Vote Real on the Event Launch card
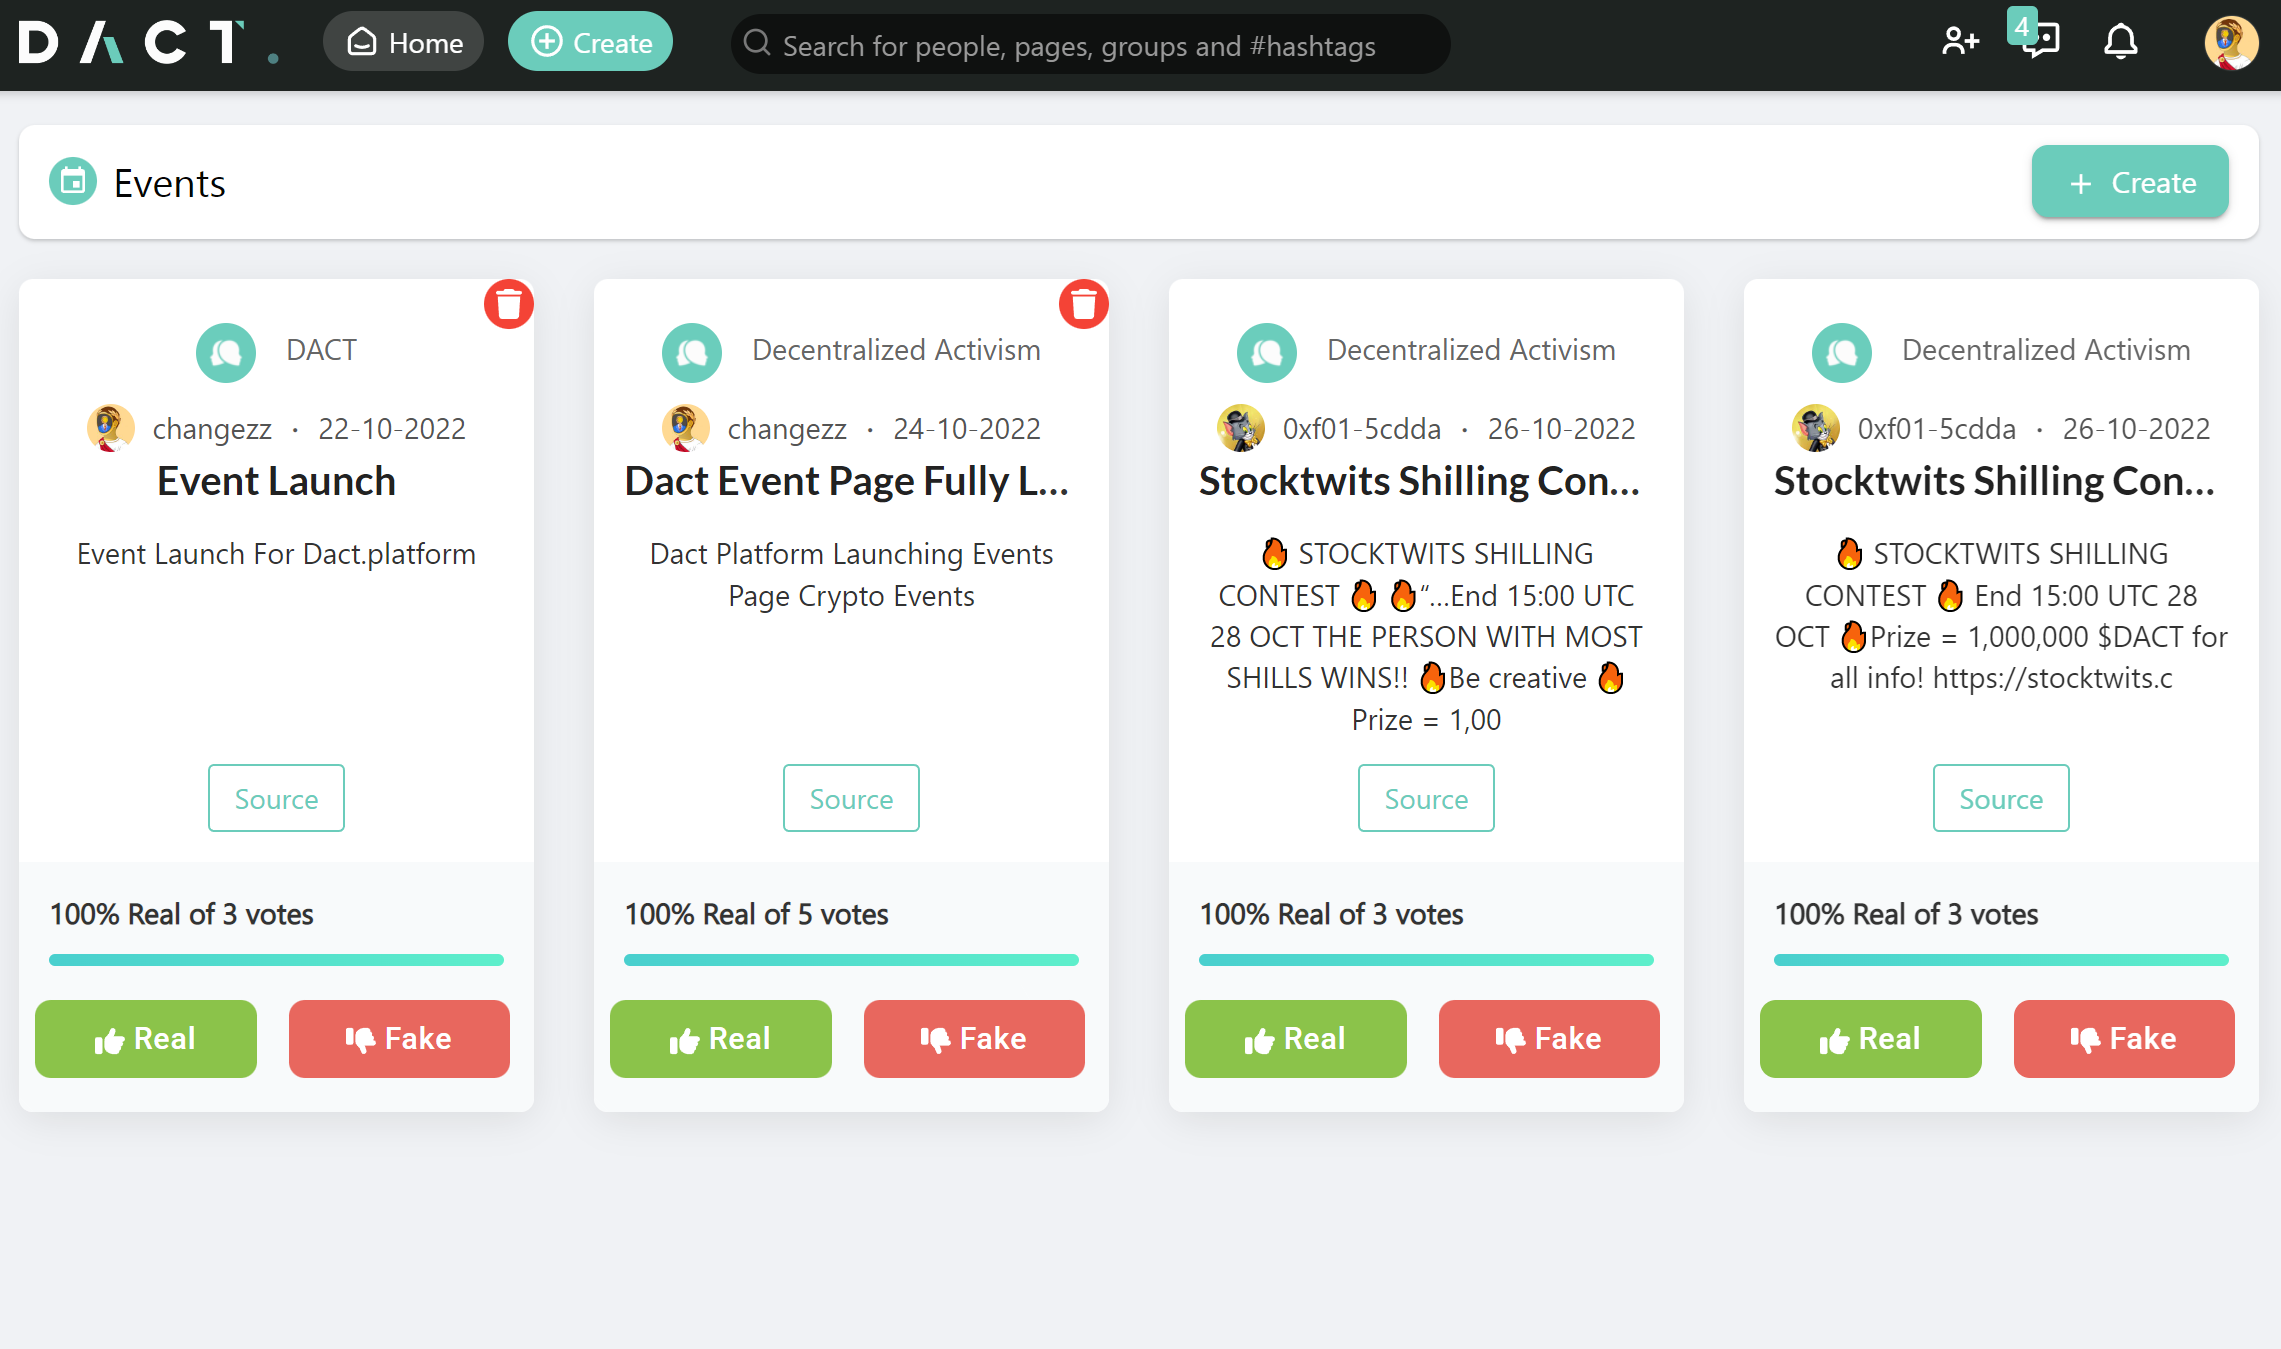Viewport: 2281px width, 1349px height. click(146, 1039)
